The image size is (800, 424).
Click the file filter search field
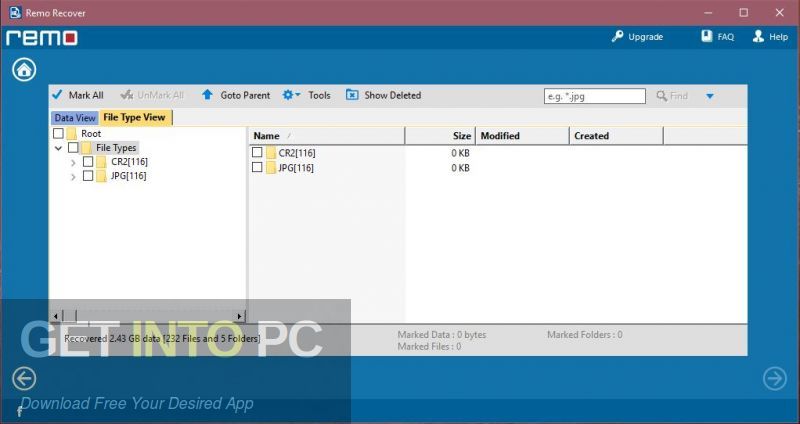click(595, 96)
